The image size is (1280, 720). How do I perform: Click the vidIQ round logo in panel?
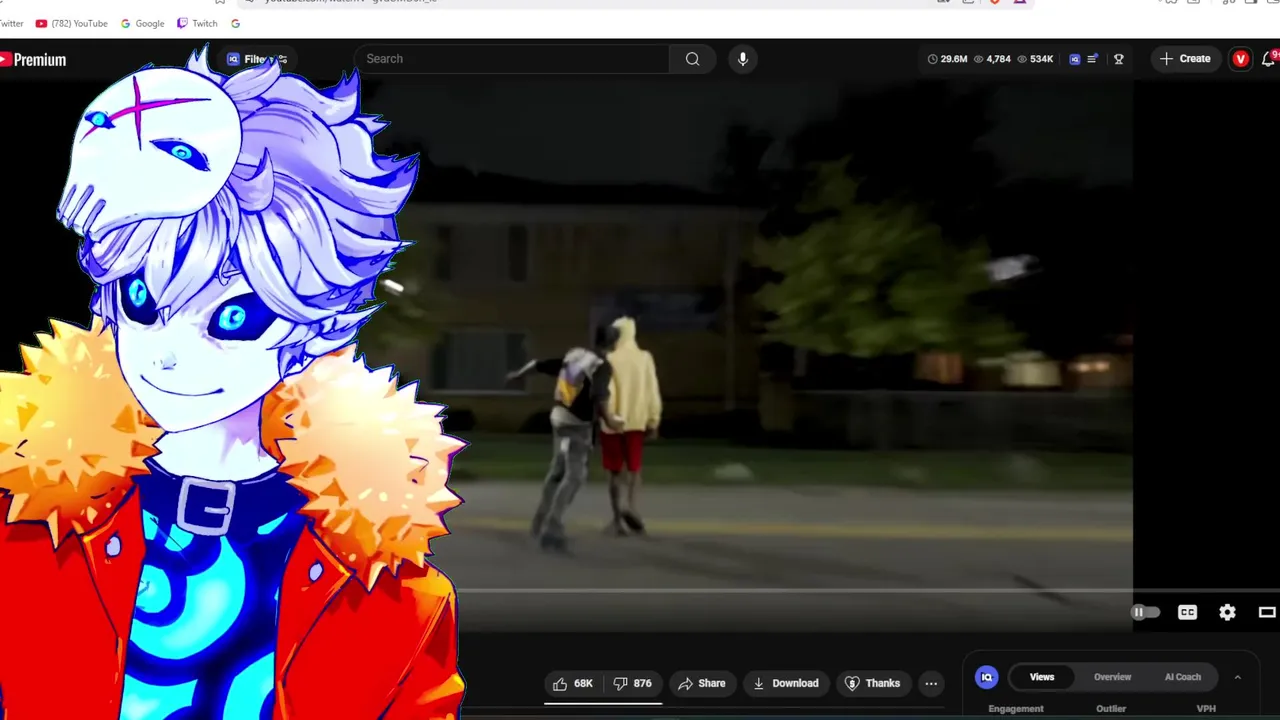986,677
